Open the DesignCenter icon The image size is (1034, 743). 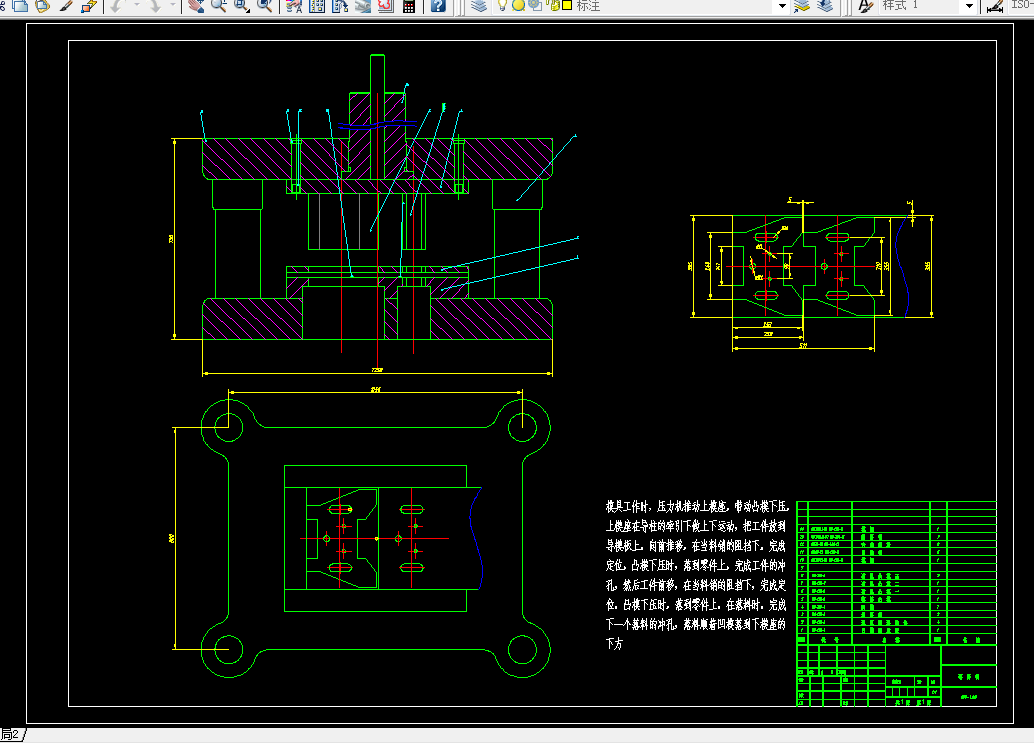pos(317,6)
